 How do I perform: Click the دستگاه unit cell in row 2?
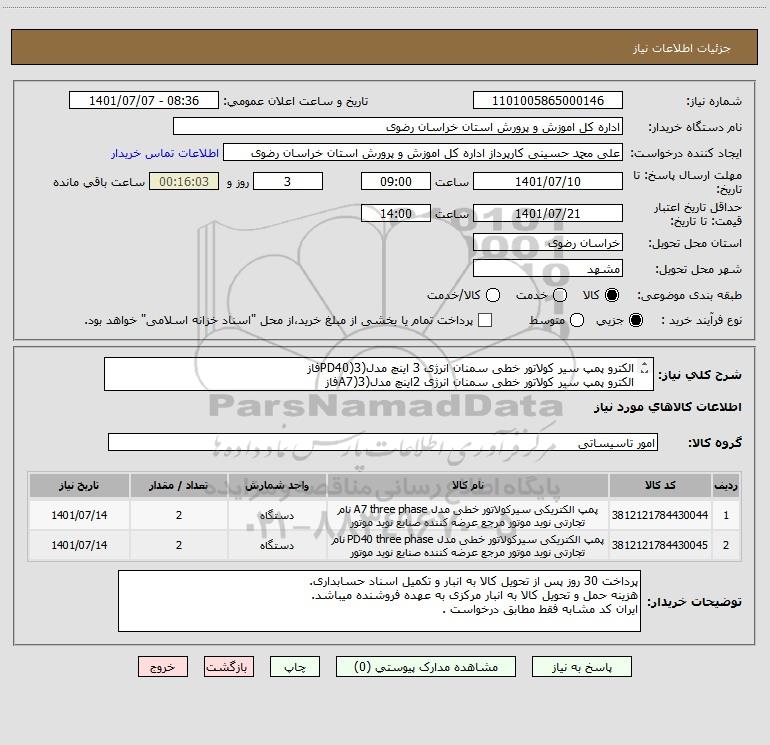(x=277, y=546)
